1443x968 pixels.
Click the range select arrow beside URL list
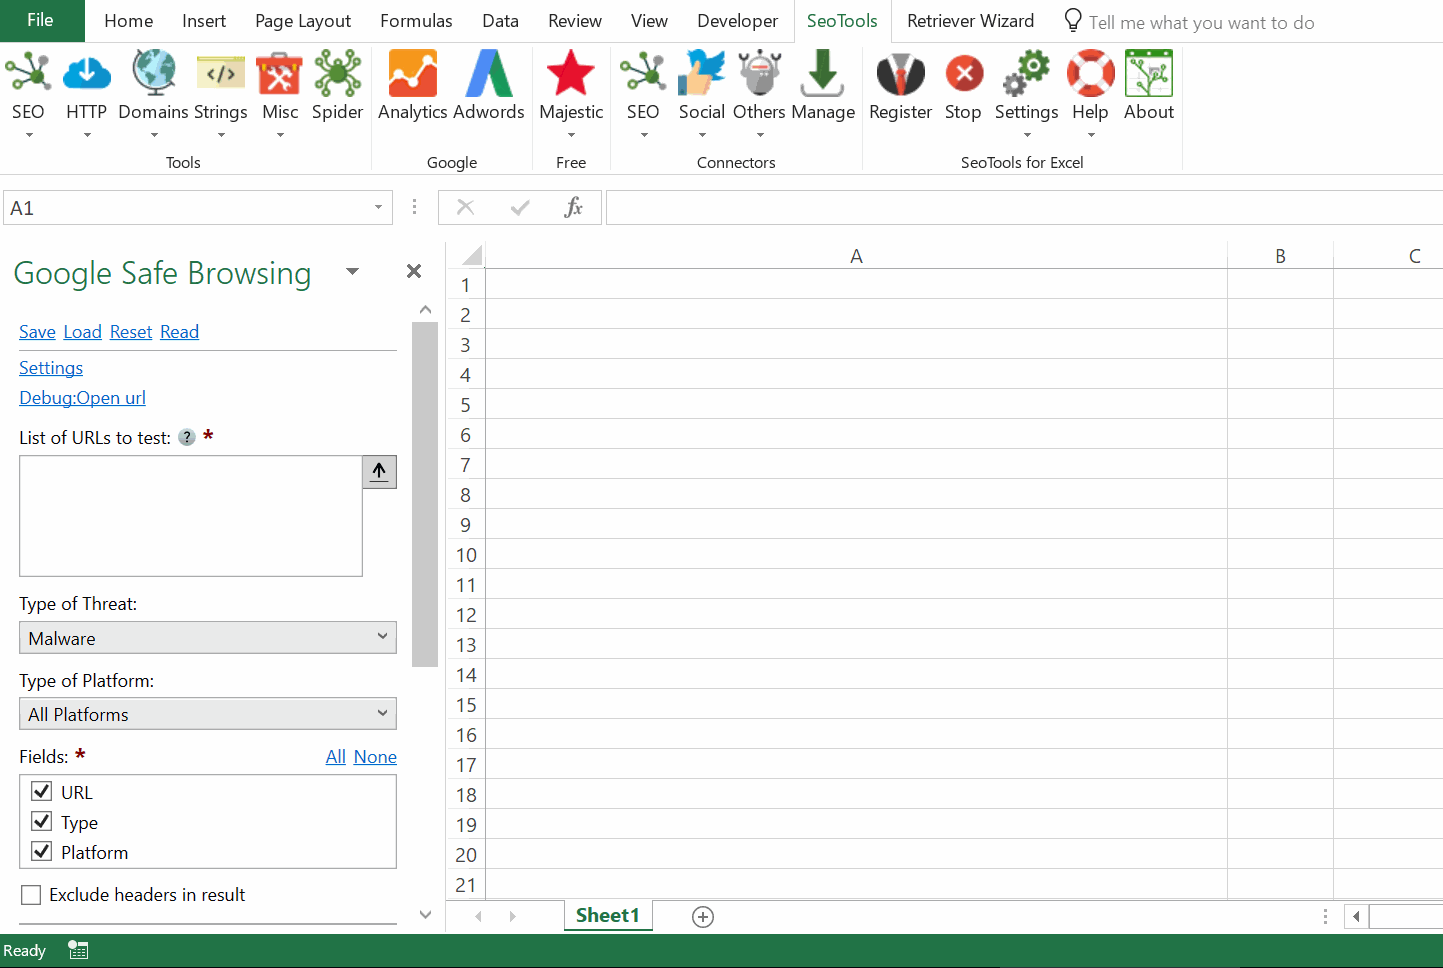coord(379,472)
